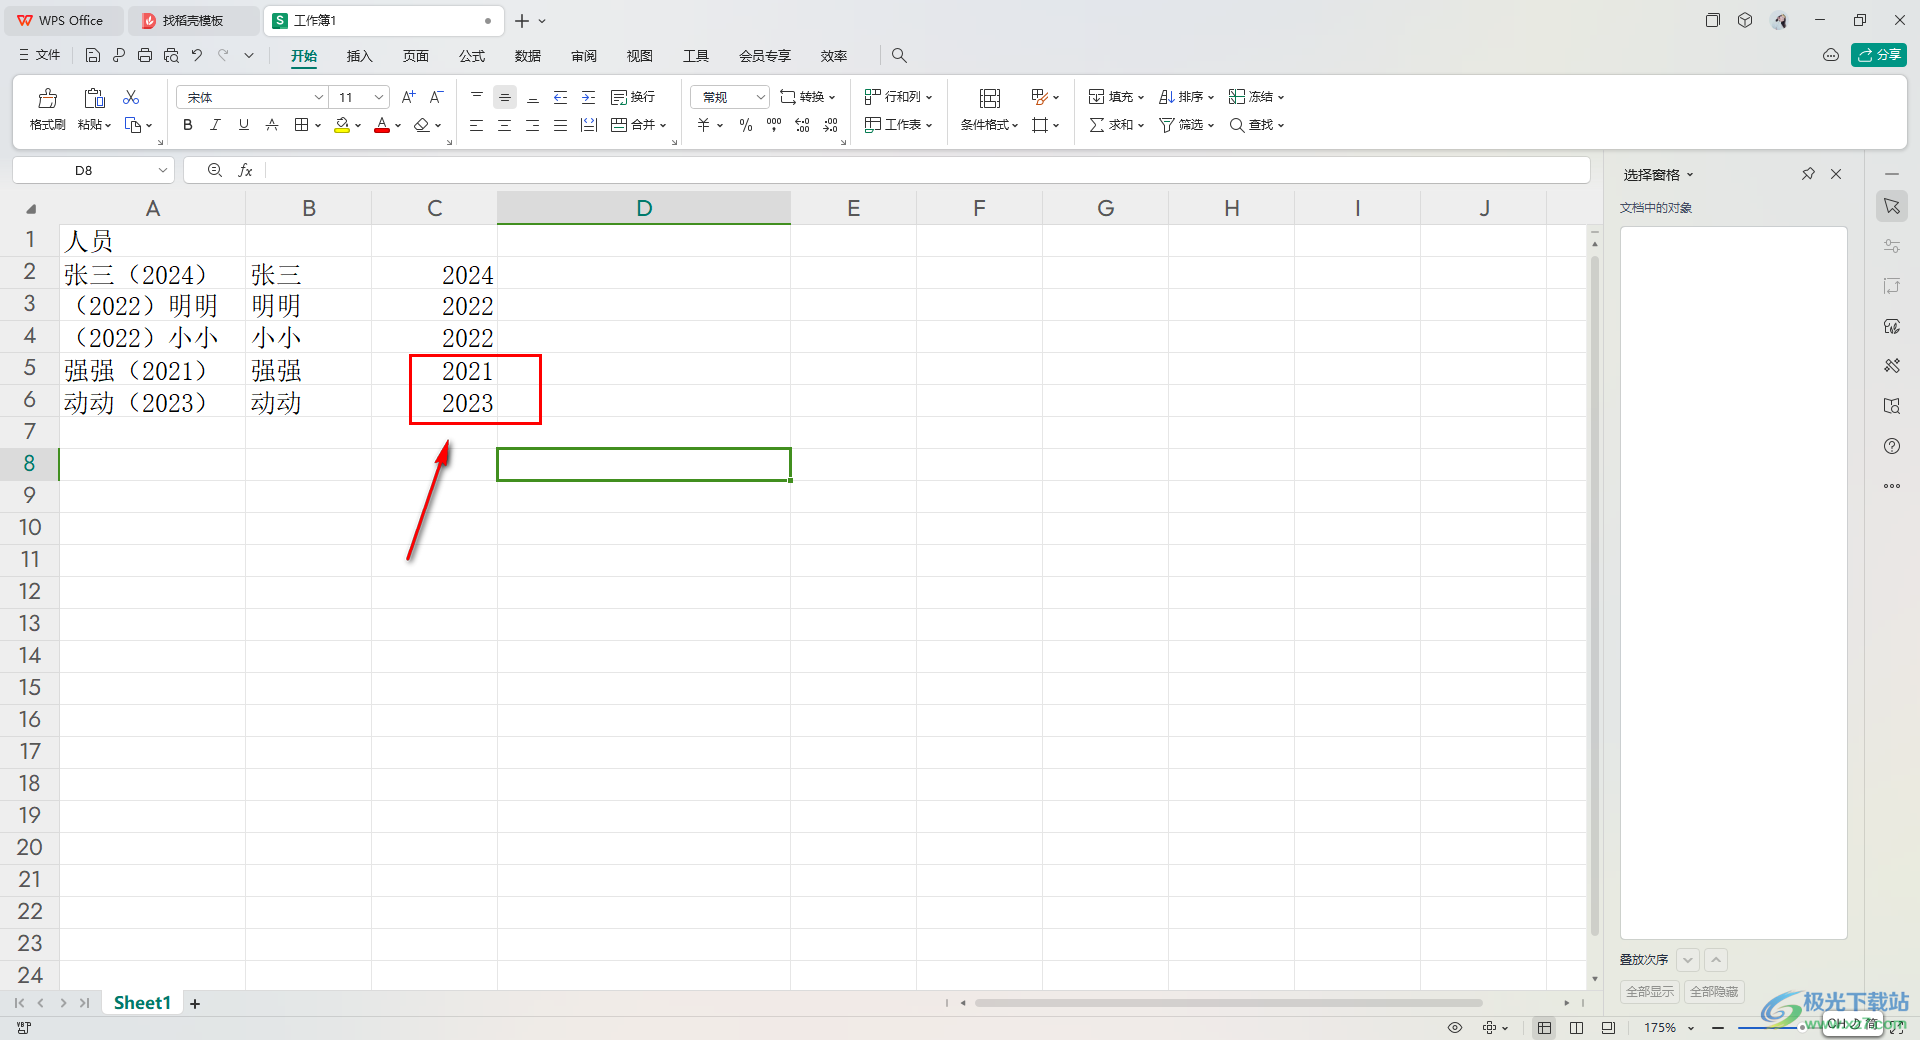1920x1040 pixels.
Task: Click the thousands separator icon
Action: point(774,125)
